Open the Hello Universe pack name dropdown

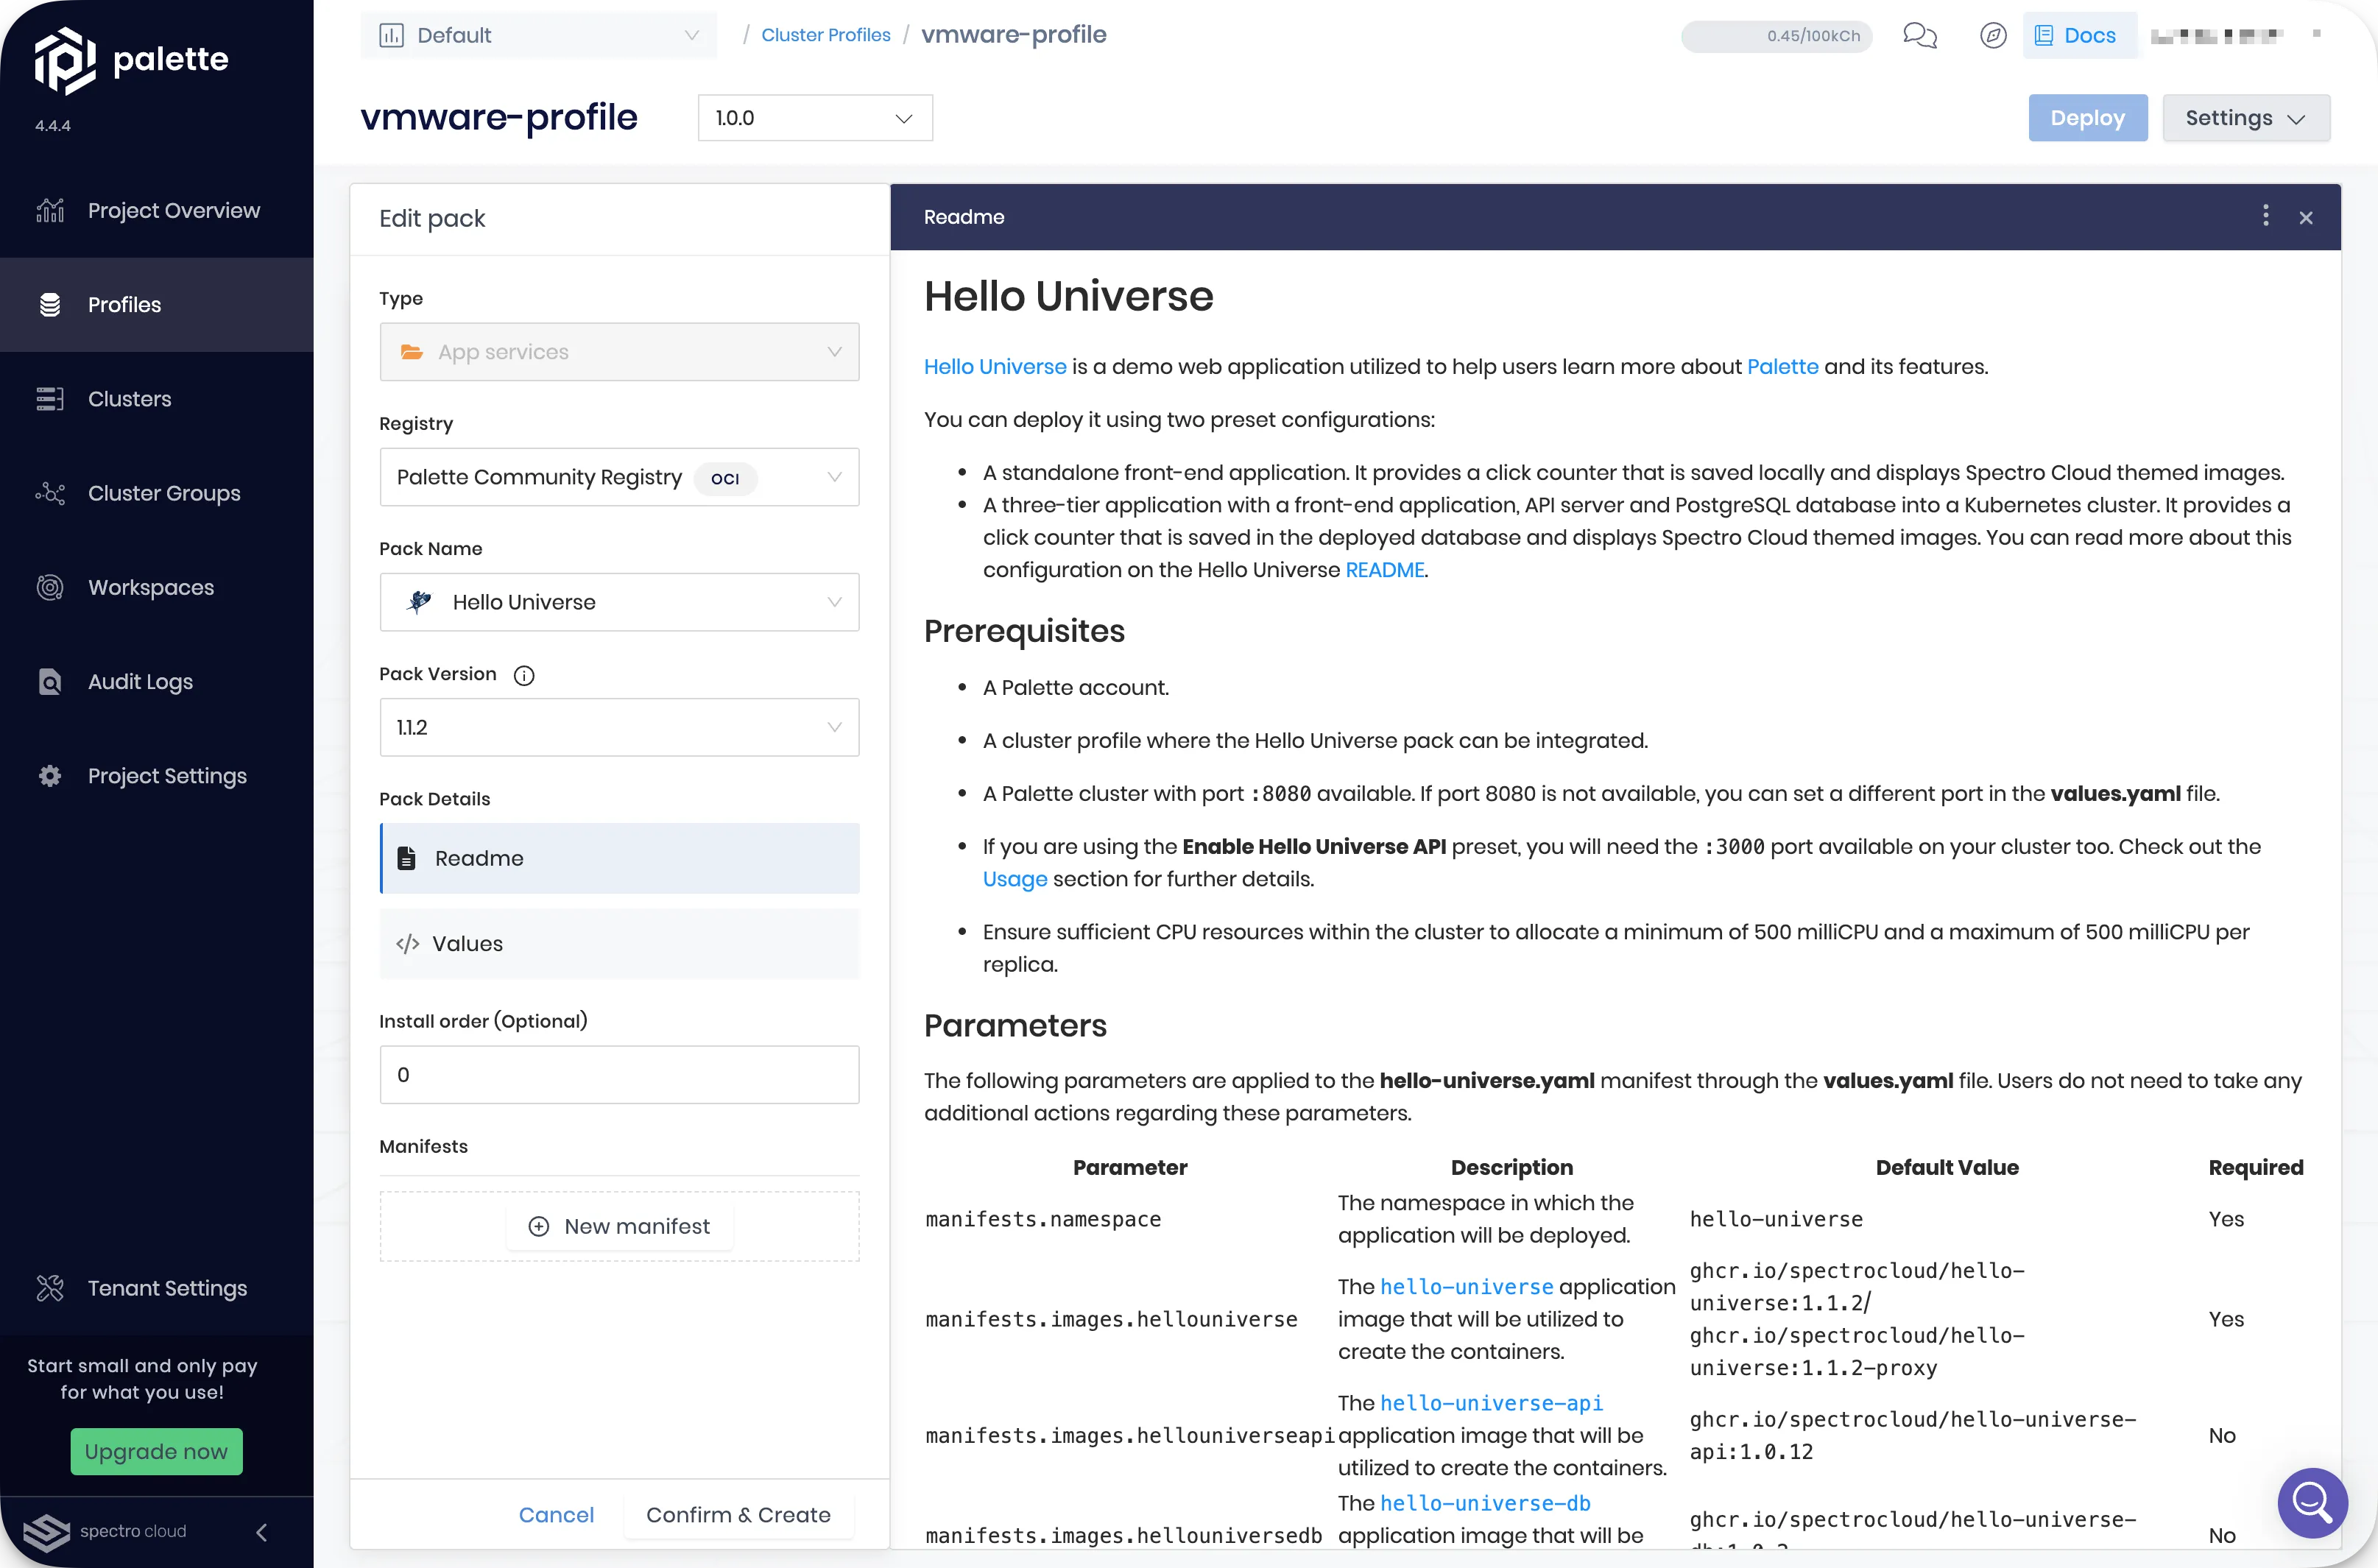pos(619,602)
